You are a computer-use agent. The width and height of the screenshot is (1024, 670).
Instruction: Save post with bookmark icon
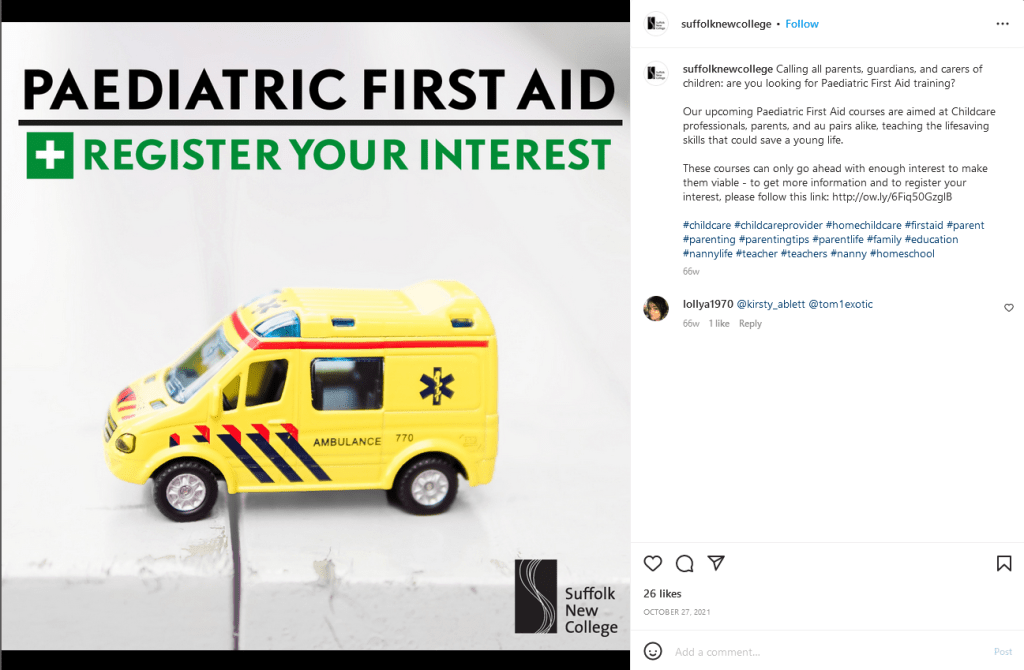(x=1004, y=563)
